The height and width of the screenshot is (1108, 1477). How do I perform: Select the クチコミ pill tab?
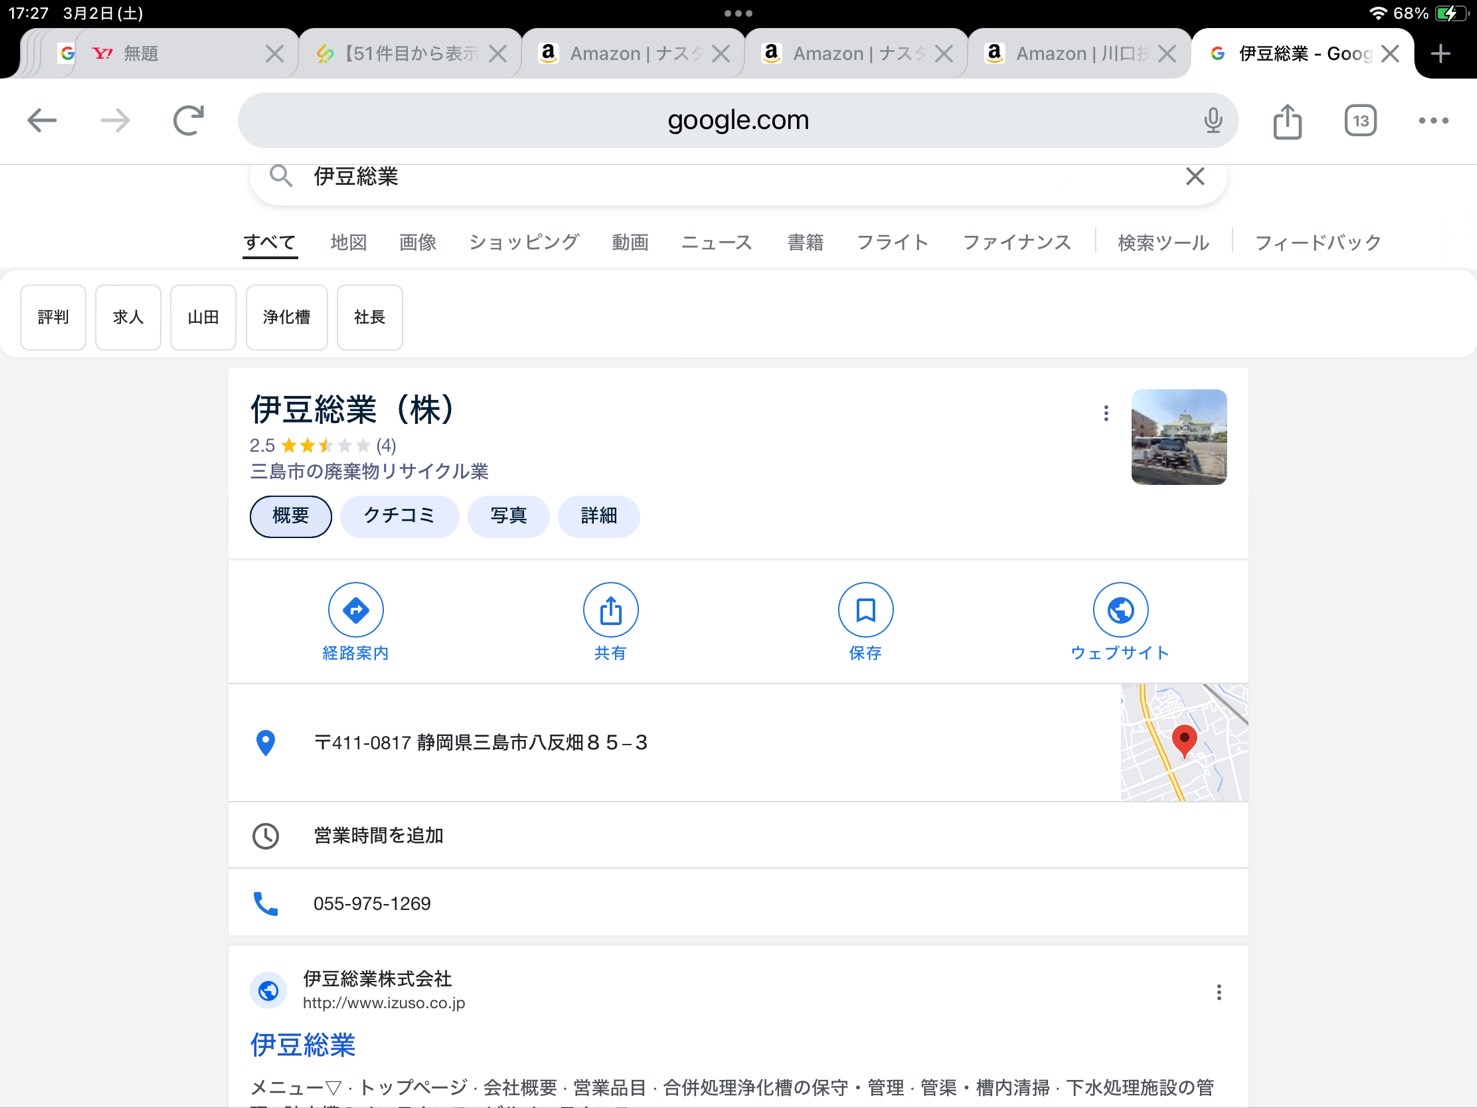(x=399, y=516)
